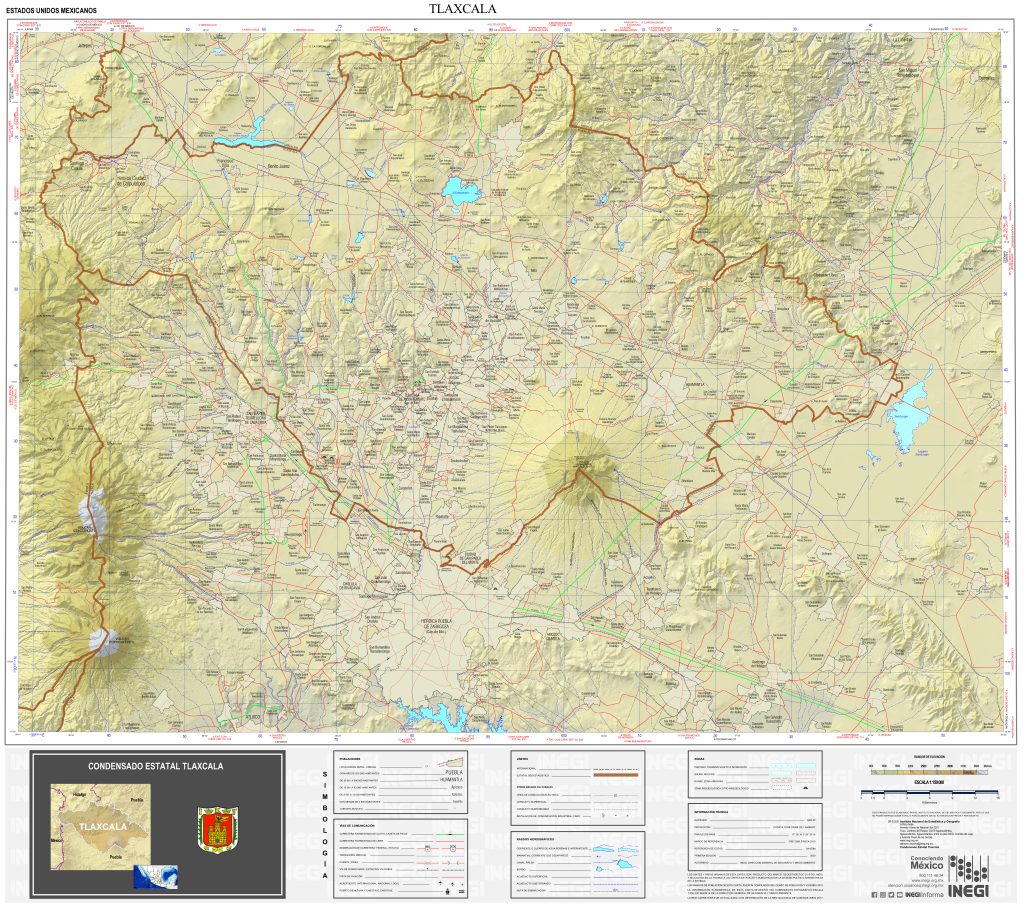Screen dimensions: 1024x910
Task: Toggle the LÍMITES legend panel visibility
Action: click(520, 757)
